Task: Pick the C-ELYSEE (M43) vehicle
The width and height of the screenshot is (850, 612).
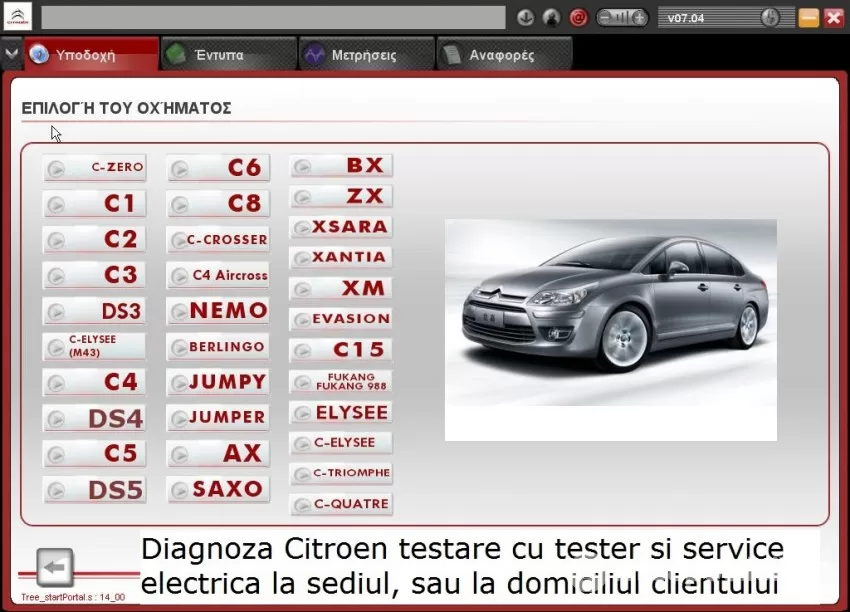Action: coord(95,346)
